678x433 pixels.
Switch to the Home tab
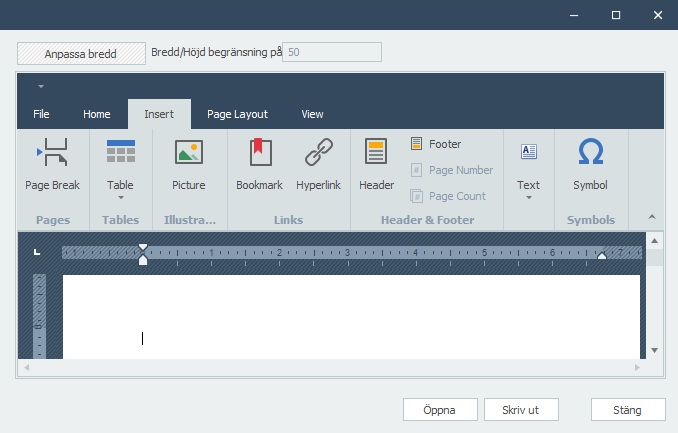tap(97, 114)
